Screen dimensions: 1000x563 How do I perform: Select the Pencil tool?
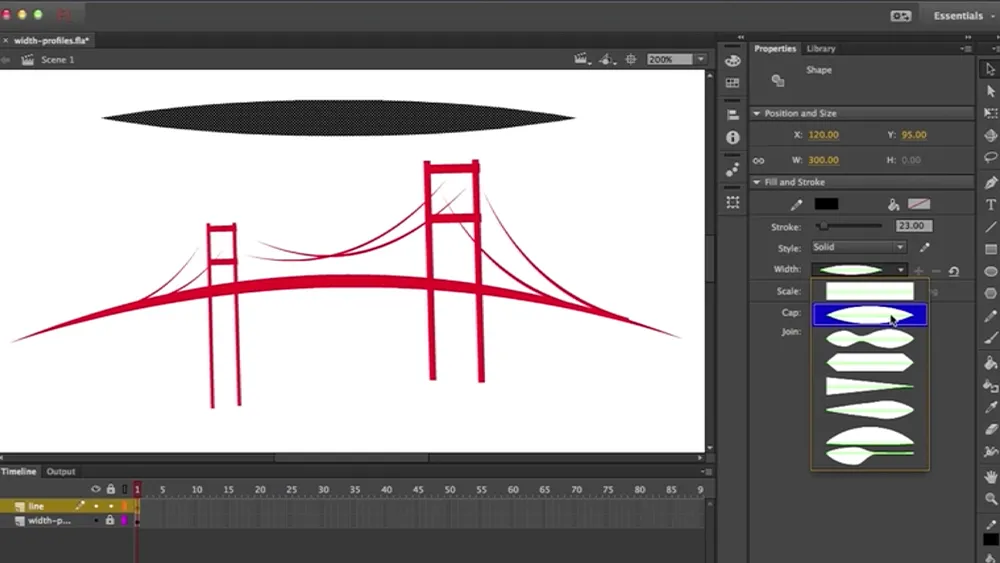click(990, 317)
